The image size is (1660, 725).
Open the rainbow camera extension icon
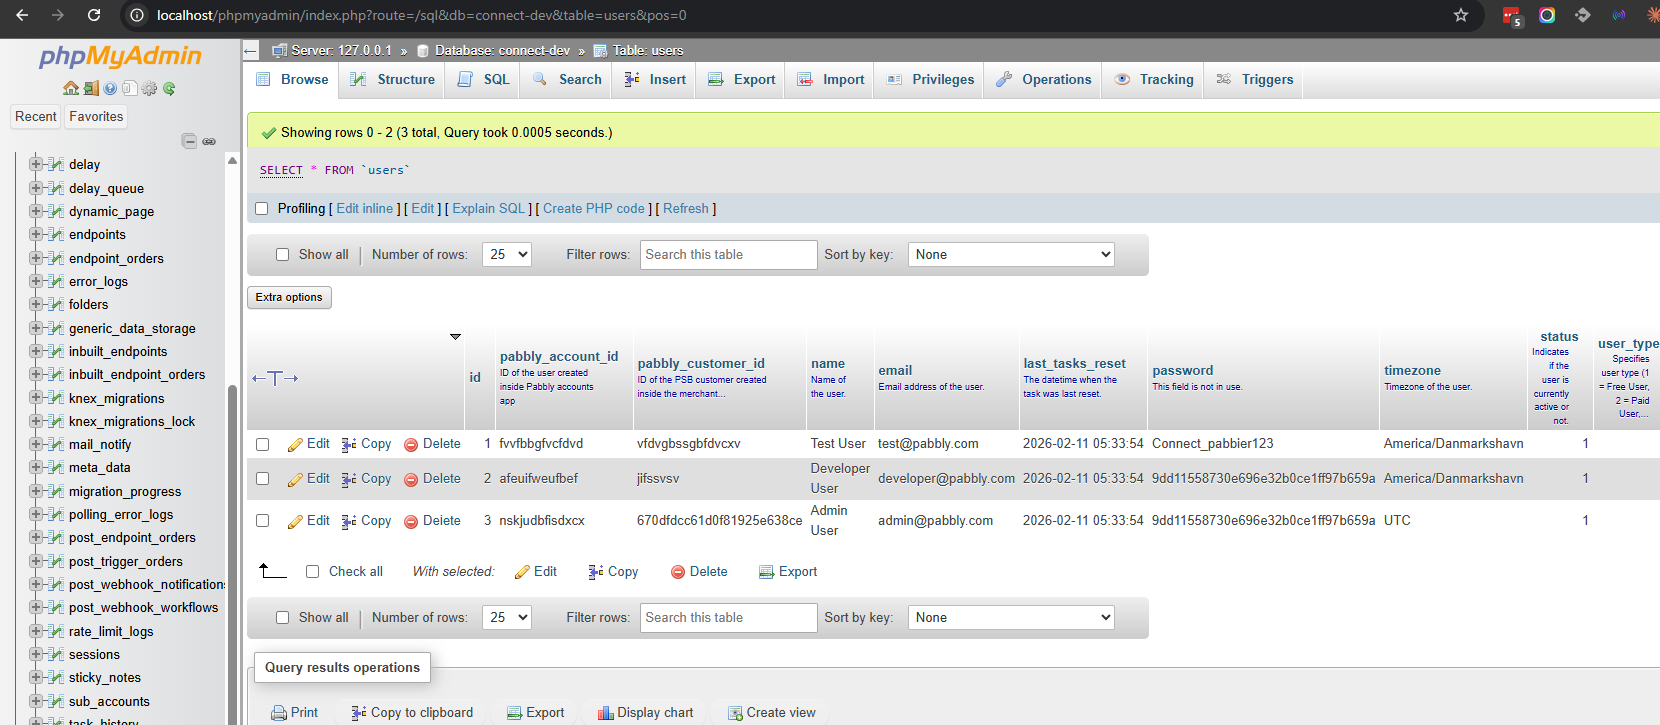[1547, 15]
